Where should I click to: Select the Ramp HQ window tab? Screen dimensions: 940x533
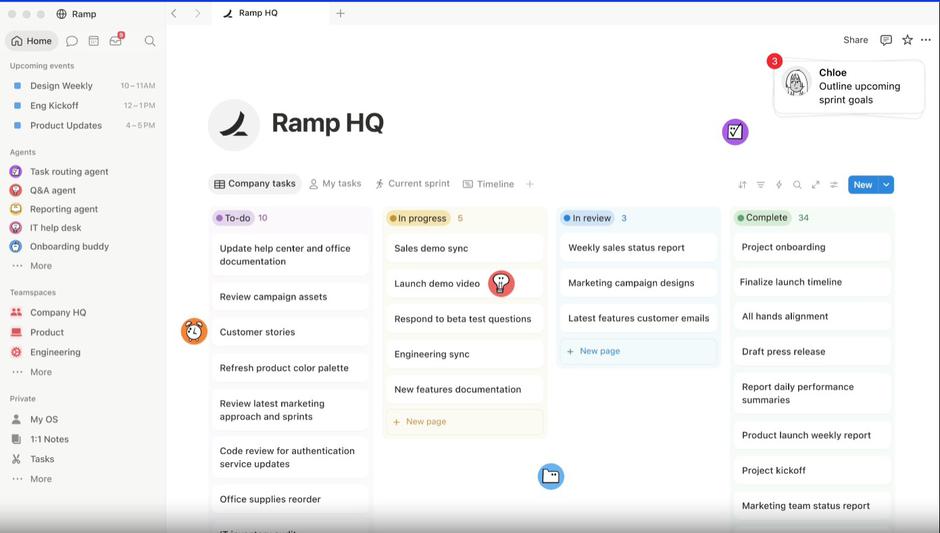(270, 13)
